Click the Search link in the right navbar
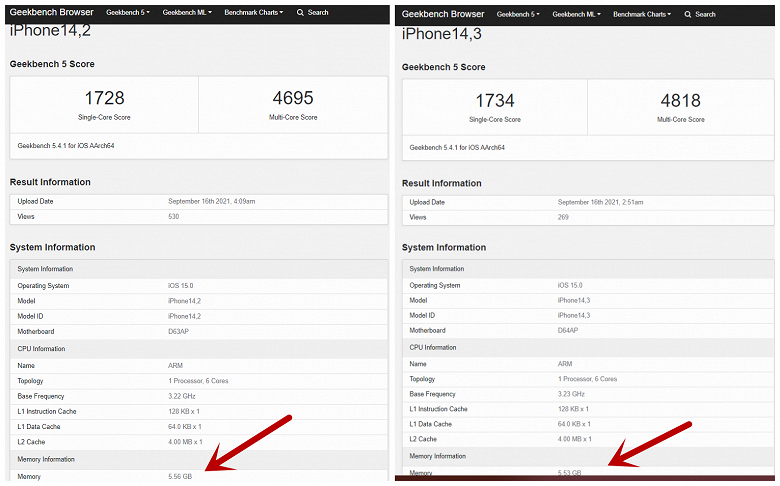Viewport: 780px width, 486px height. tap(705, 14)
